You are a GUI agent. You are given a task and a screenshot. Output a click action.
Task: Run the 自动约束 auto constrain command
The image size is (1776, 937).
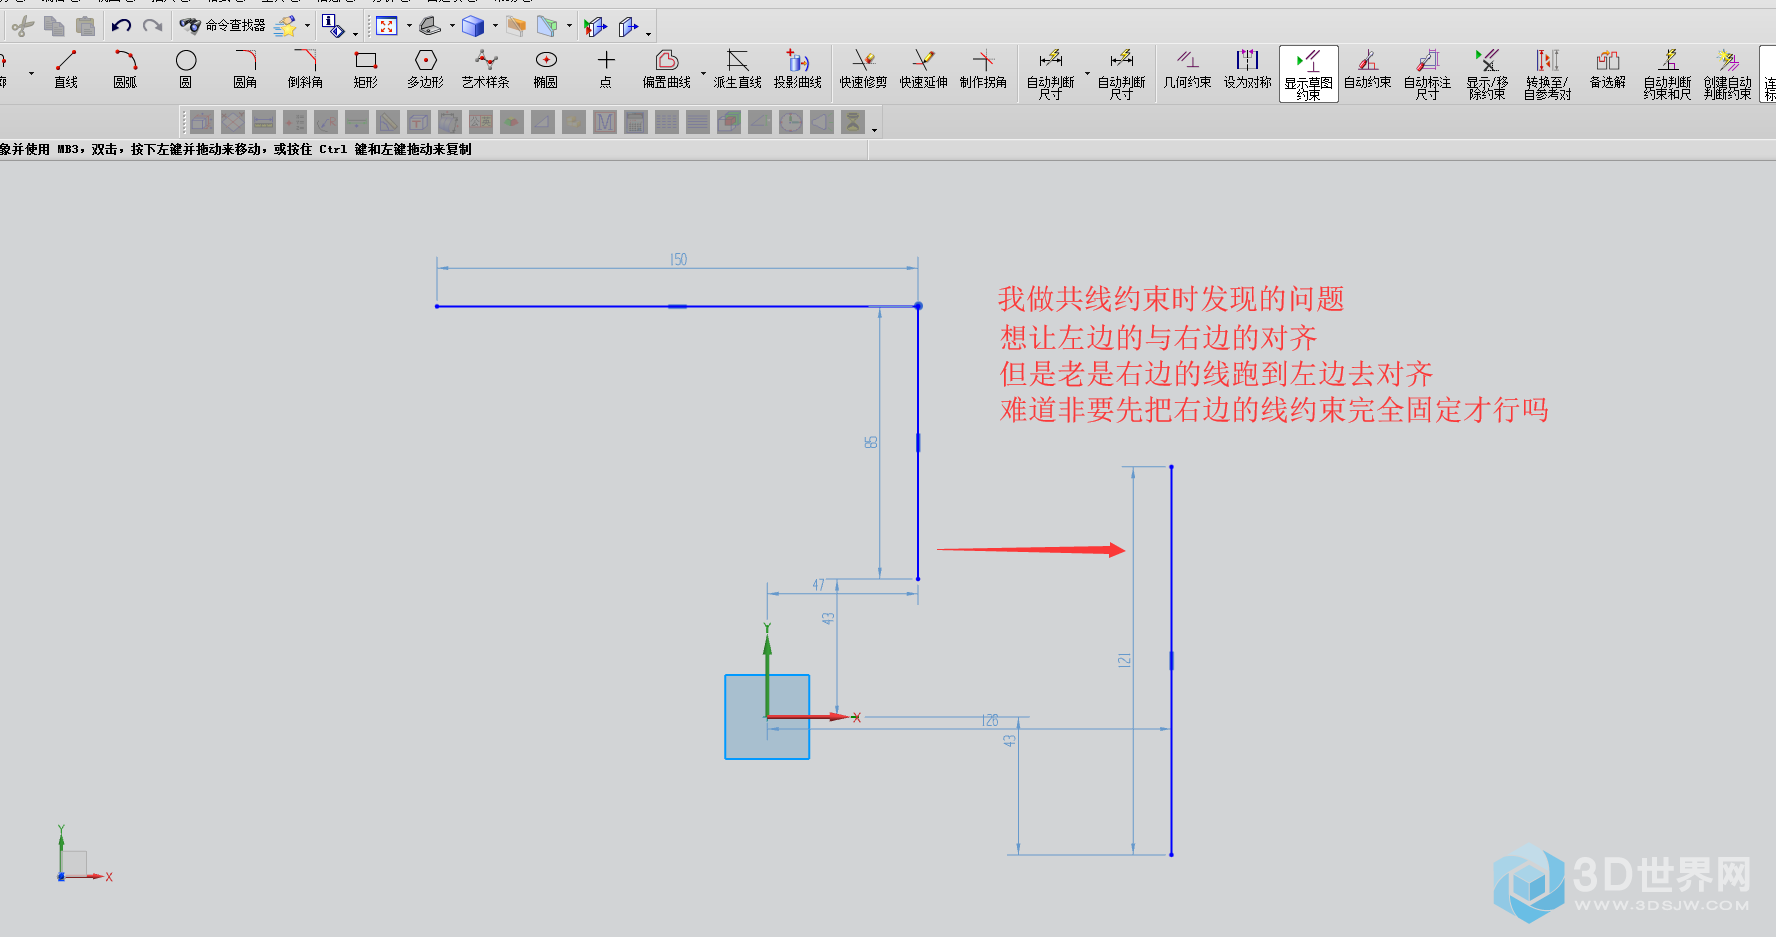1368,71
